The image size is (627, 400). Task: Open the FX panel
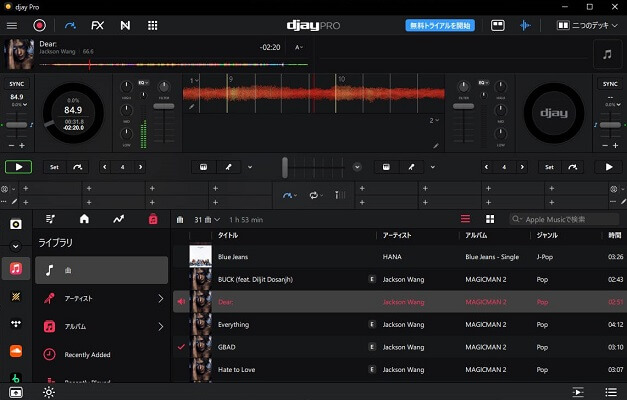pos(97,26)
